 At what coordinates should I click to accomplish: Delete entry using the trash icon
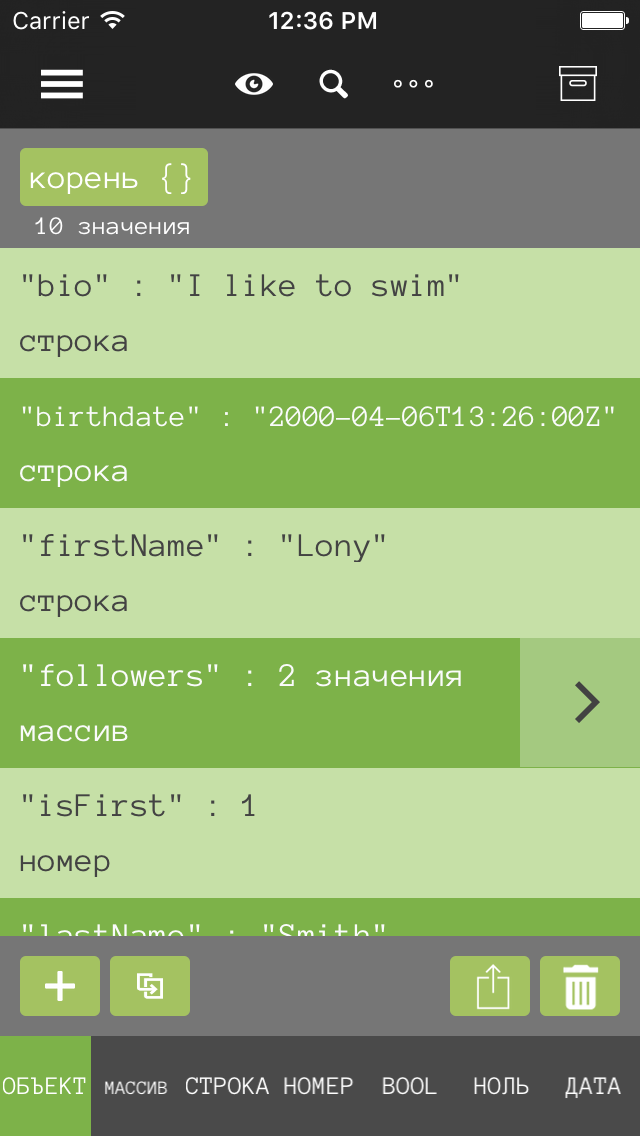[579, 986]
